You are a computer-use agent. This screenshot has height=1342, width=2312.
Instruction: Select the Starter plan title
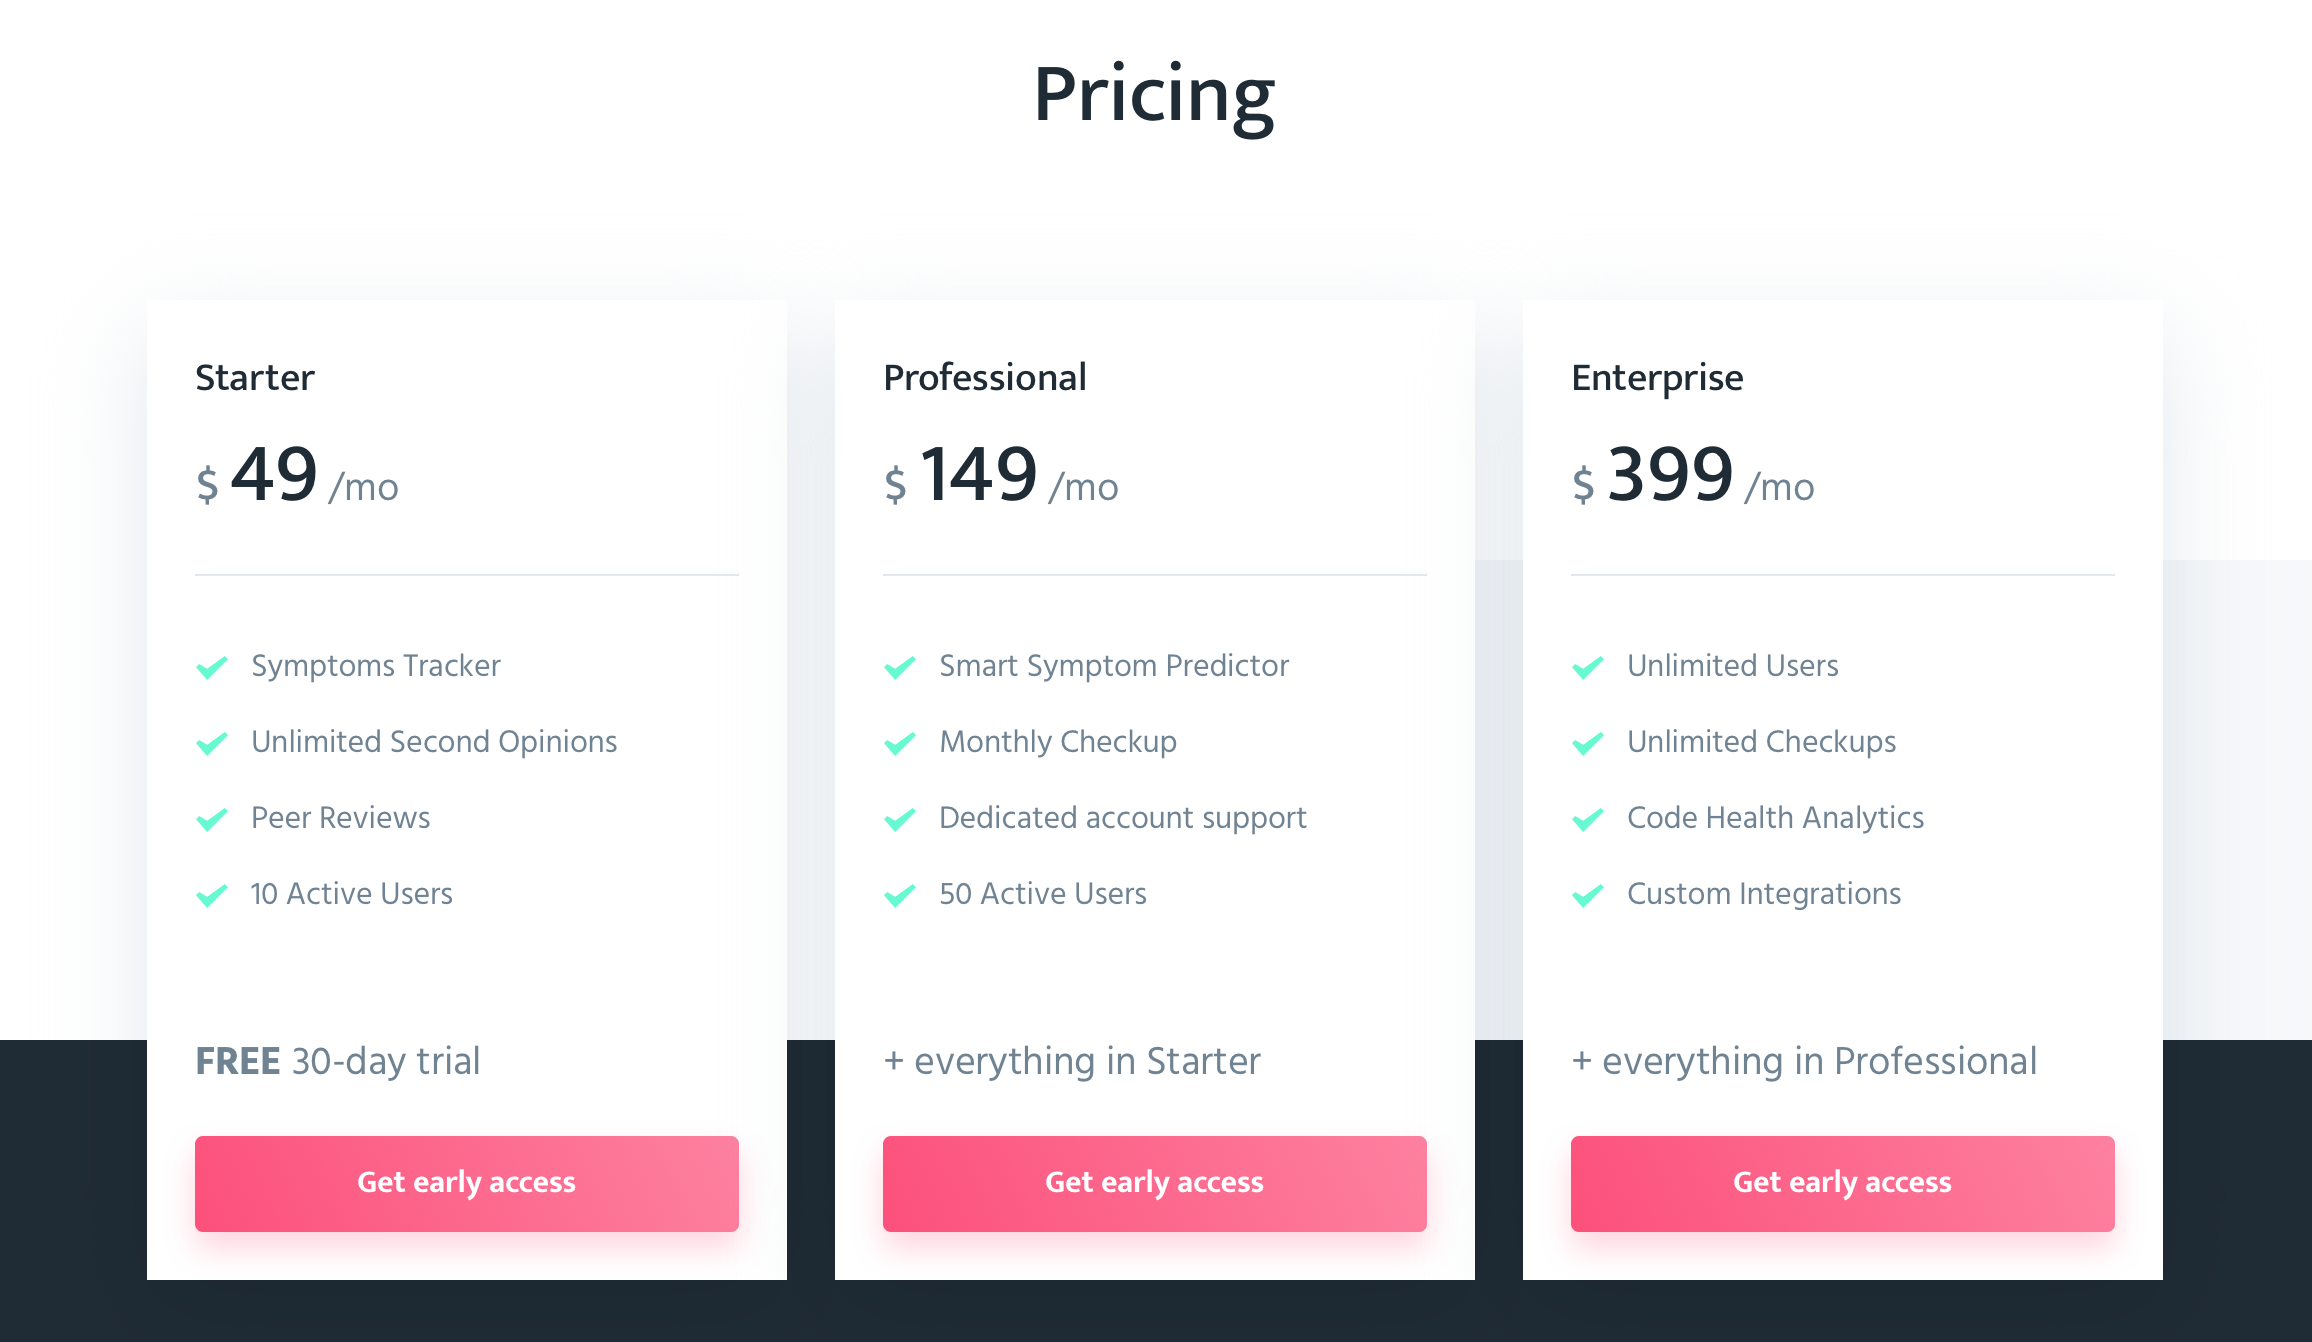[255, 378]
